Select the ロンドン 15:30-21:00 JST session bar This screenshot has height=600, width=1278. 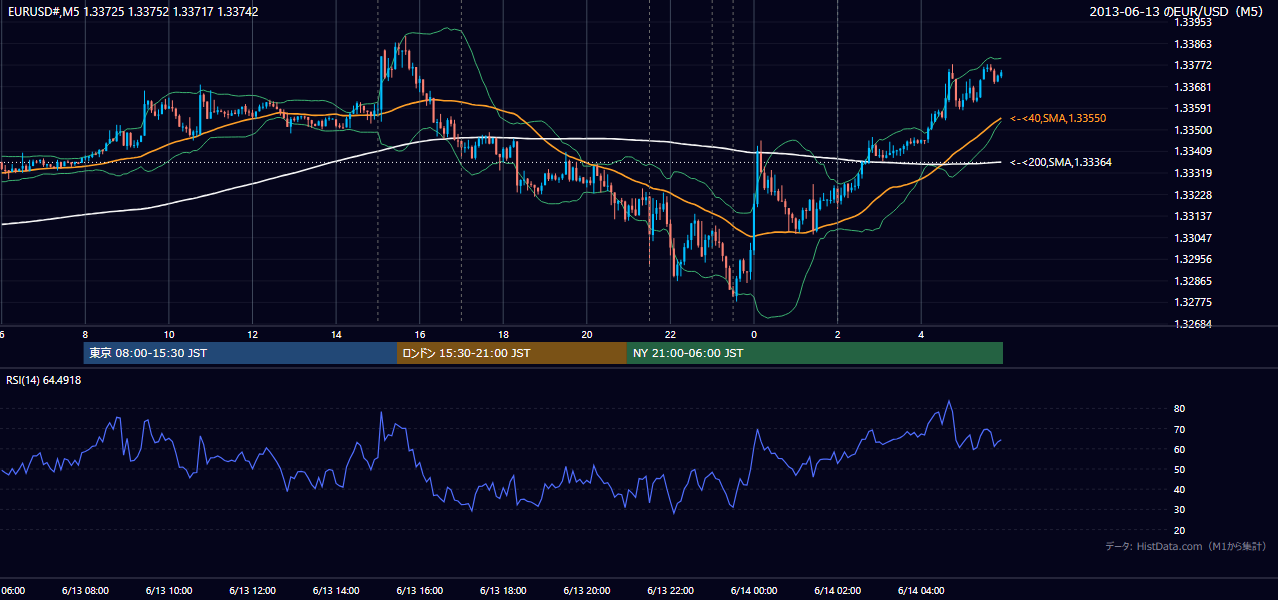click(512, 353)
